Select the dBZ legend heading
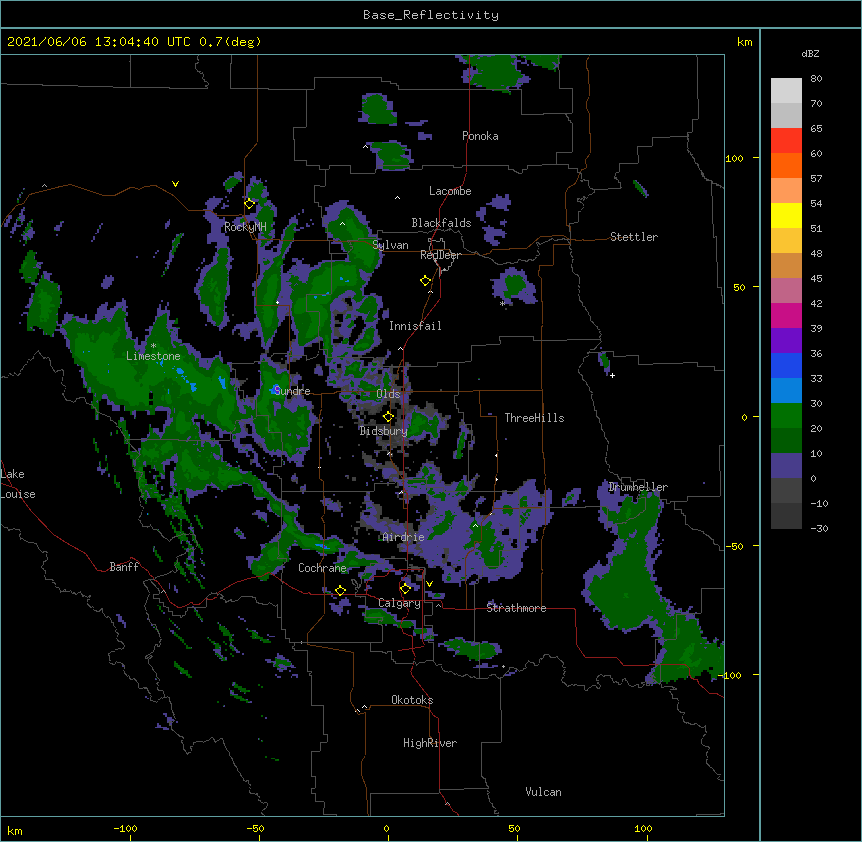Image resolution: width=862 pixels, height=842 pixels. tap(810, 54)
